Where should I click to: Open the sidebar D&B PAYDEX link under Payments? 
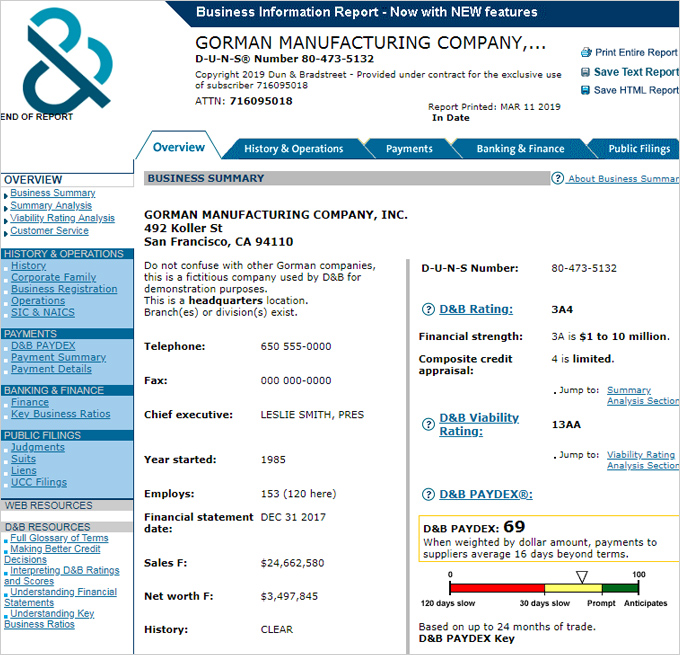tap(43, 346)
